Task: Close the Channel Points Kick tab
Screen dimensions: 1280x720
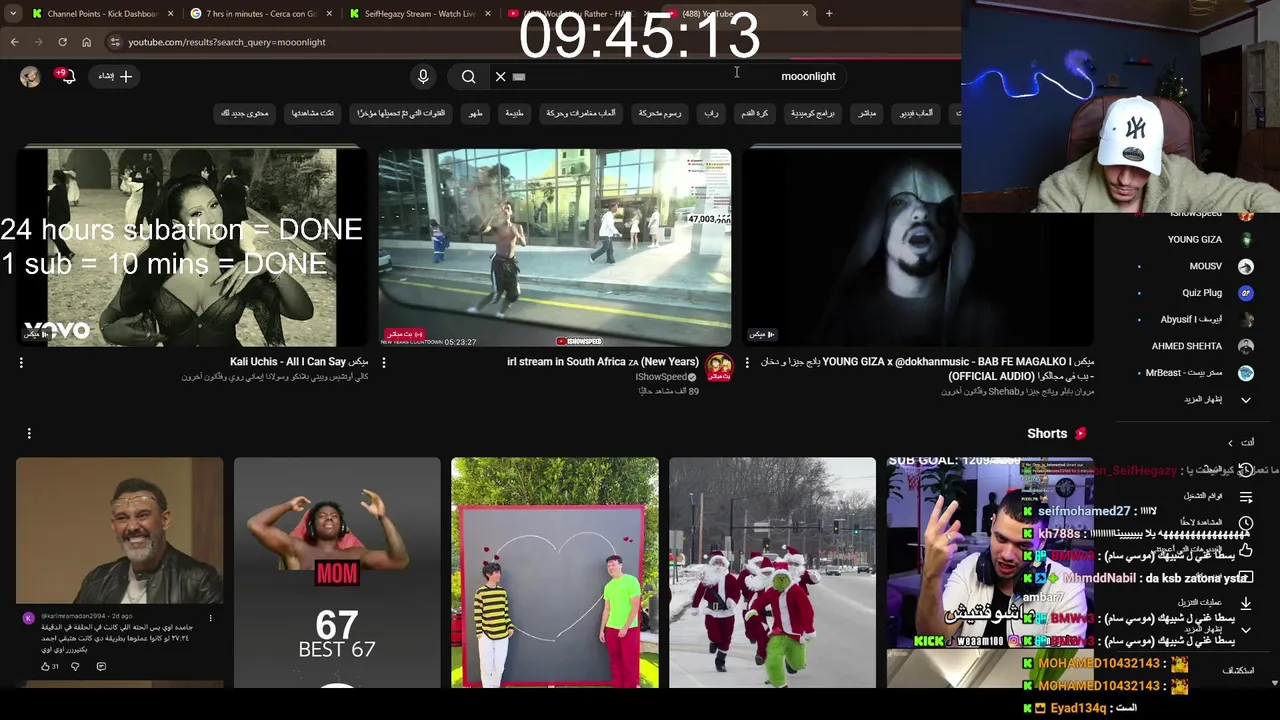Action: click(x=170, y=14)
